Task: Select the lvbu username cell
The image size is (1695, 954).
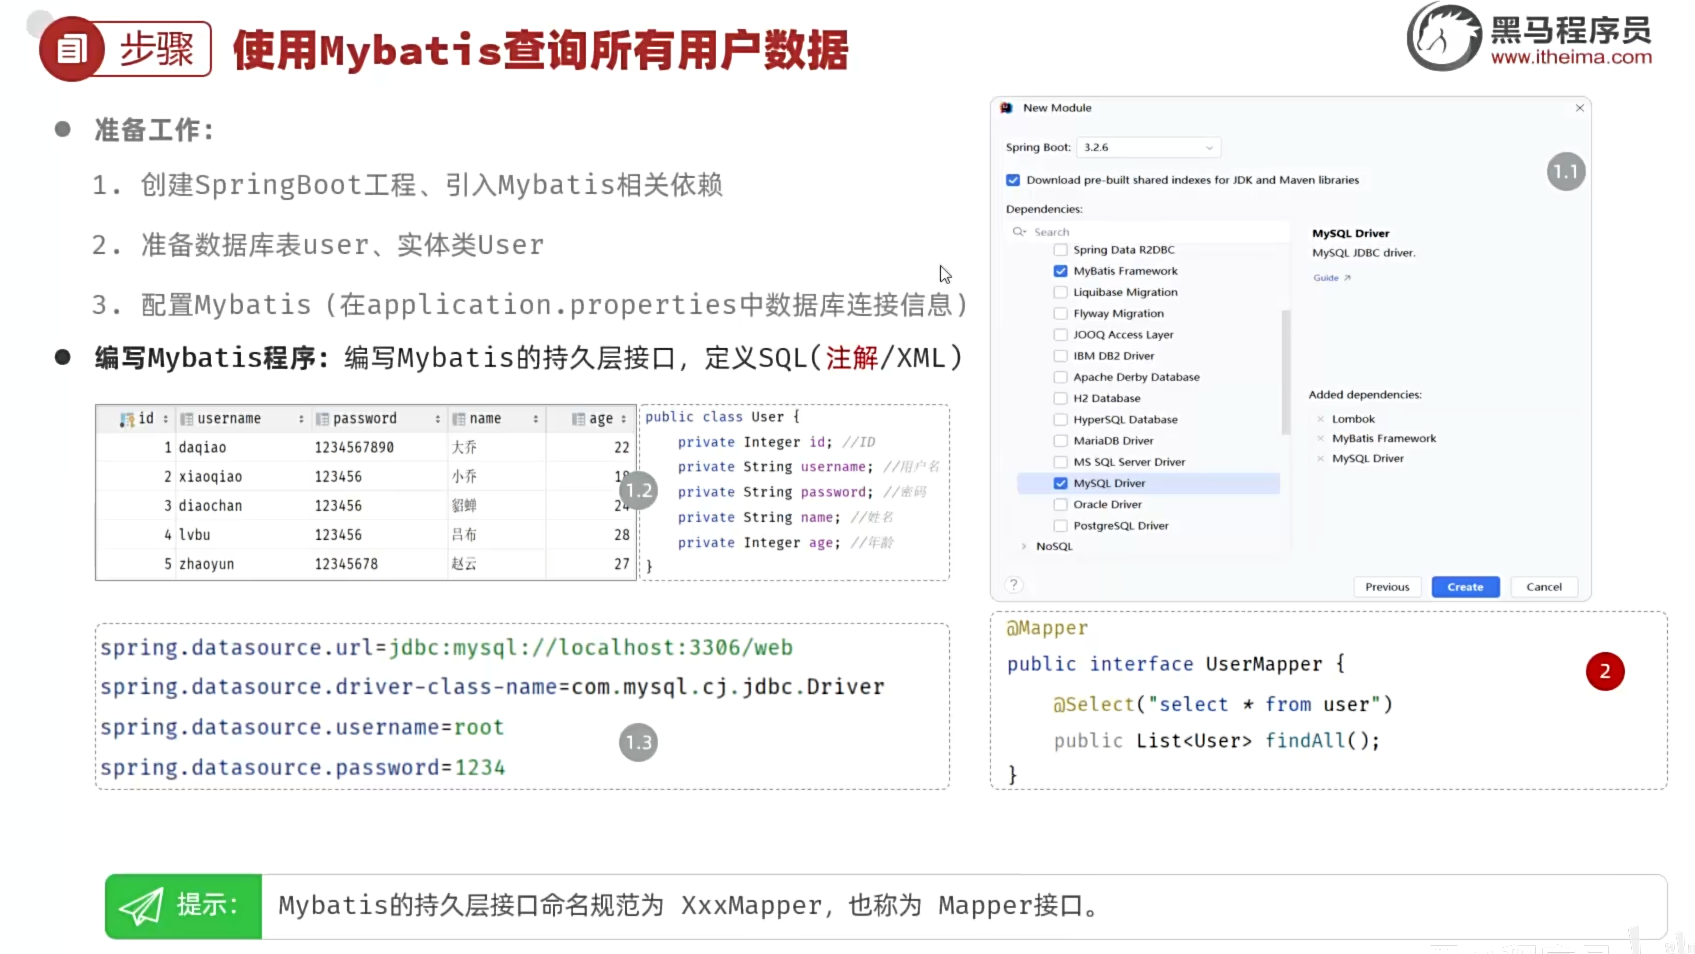Action: click(243, 535)
